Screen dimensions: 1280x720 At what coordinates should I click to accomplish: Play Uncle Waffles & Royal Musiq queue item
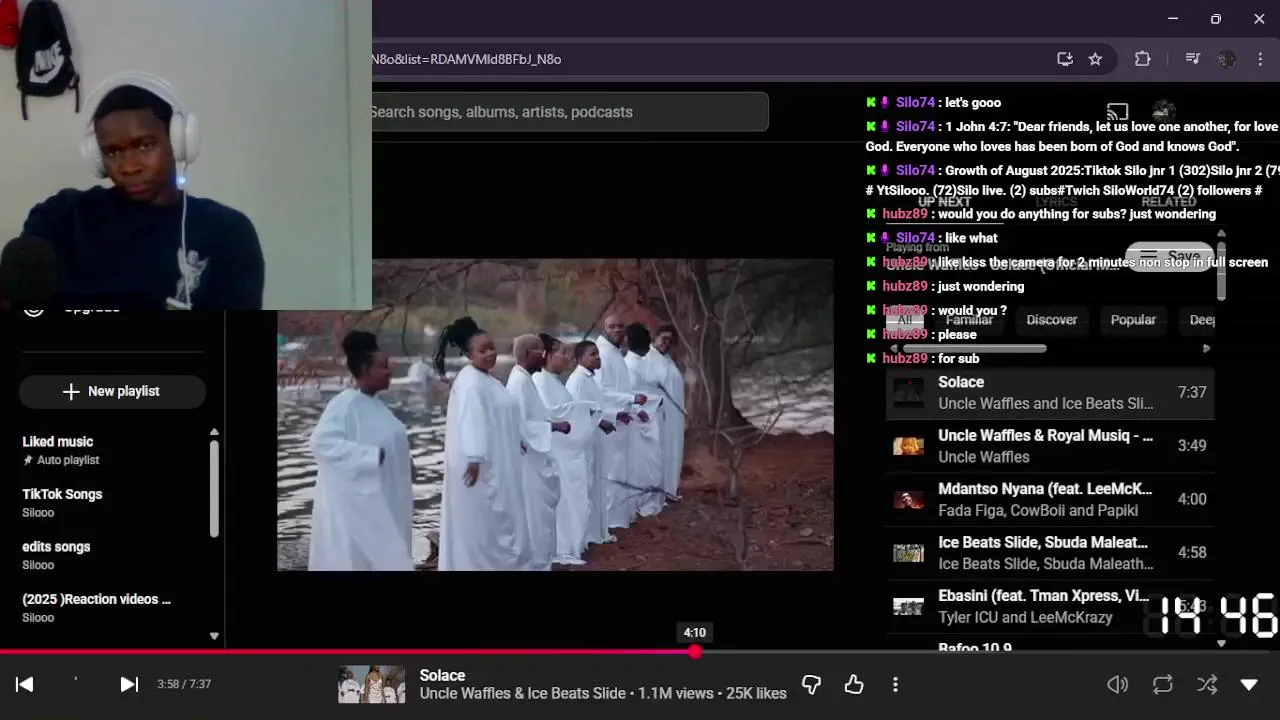[x=1050, y=446]
